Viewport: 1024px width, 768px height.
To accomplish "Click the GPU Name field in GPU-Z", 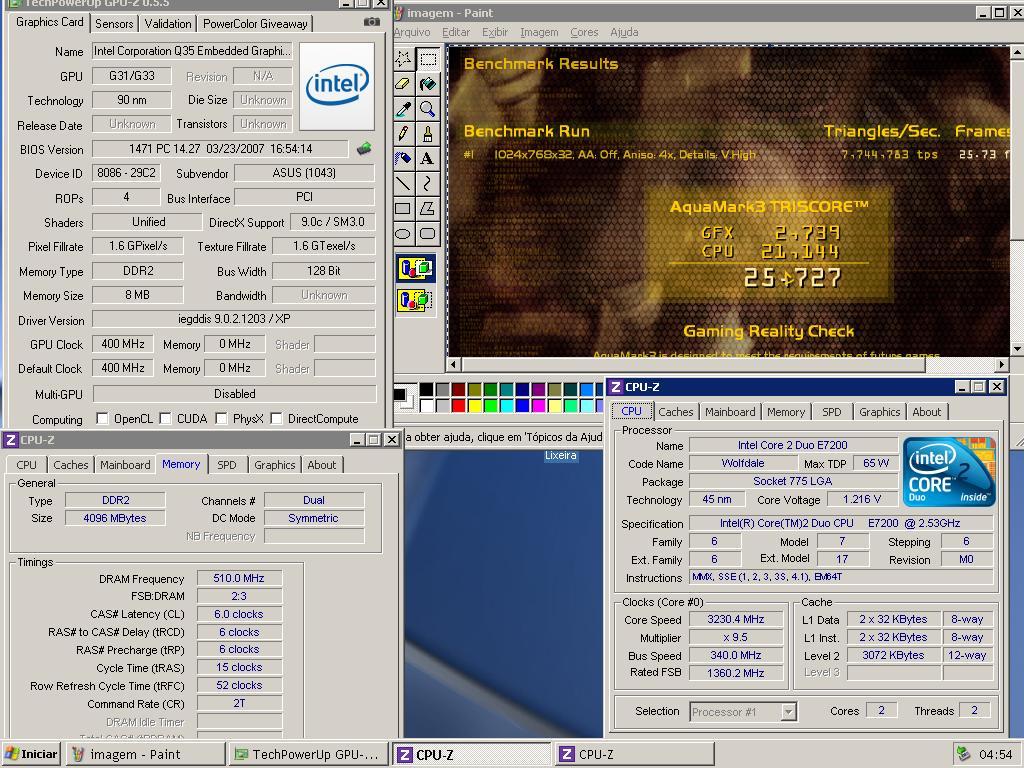I will coord(192,51).
